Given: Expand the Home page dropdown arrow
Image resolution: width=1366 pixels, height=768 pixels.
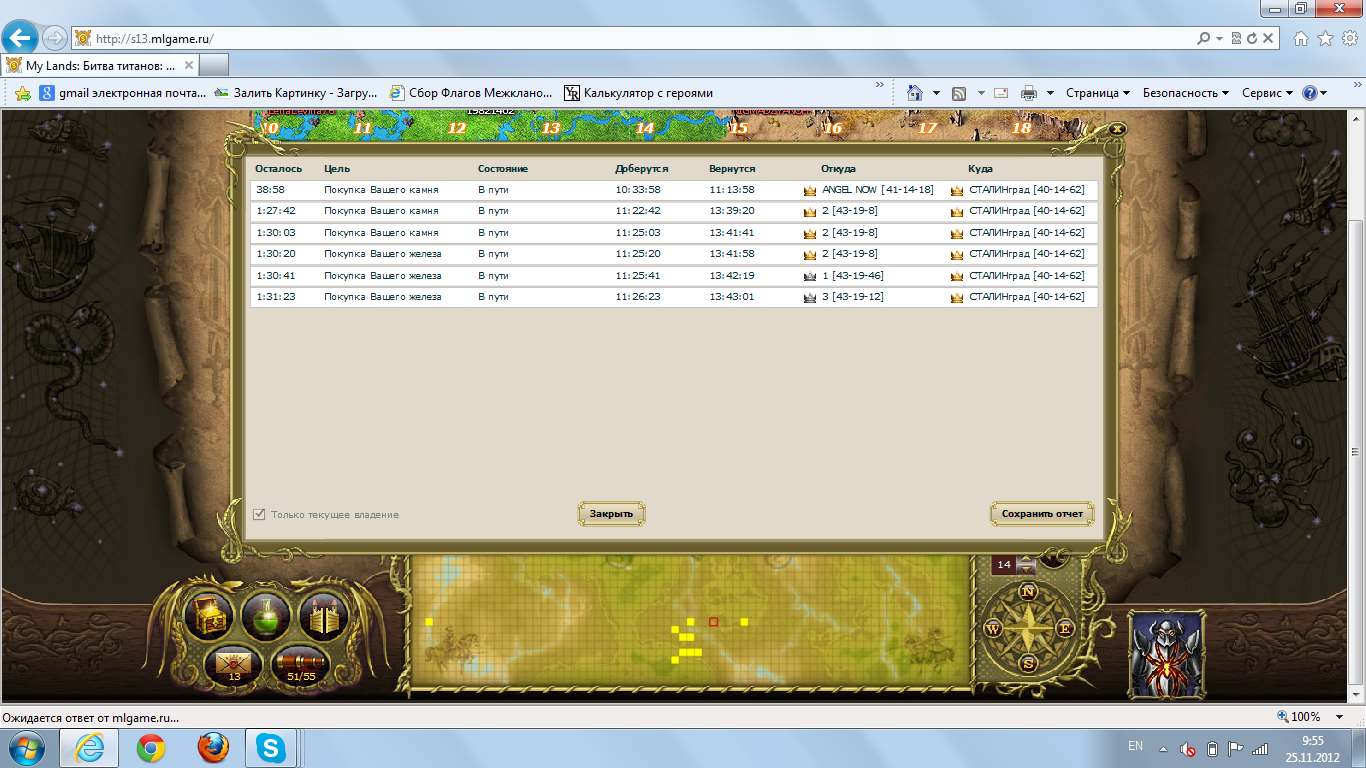Looking at the screenshot, I should tap(936, 93).
